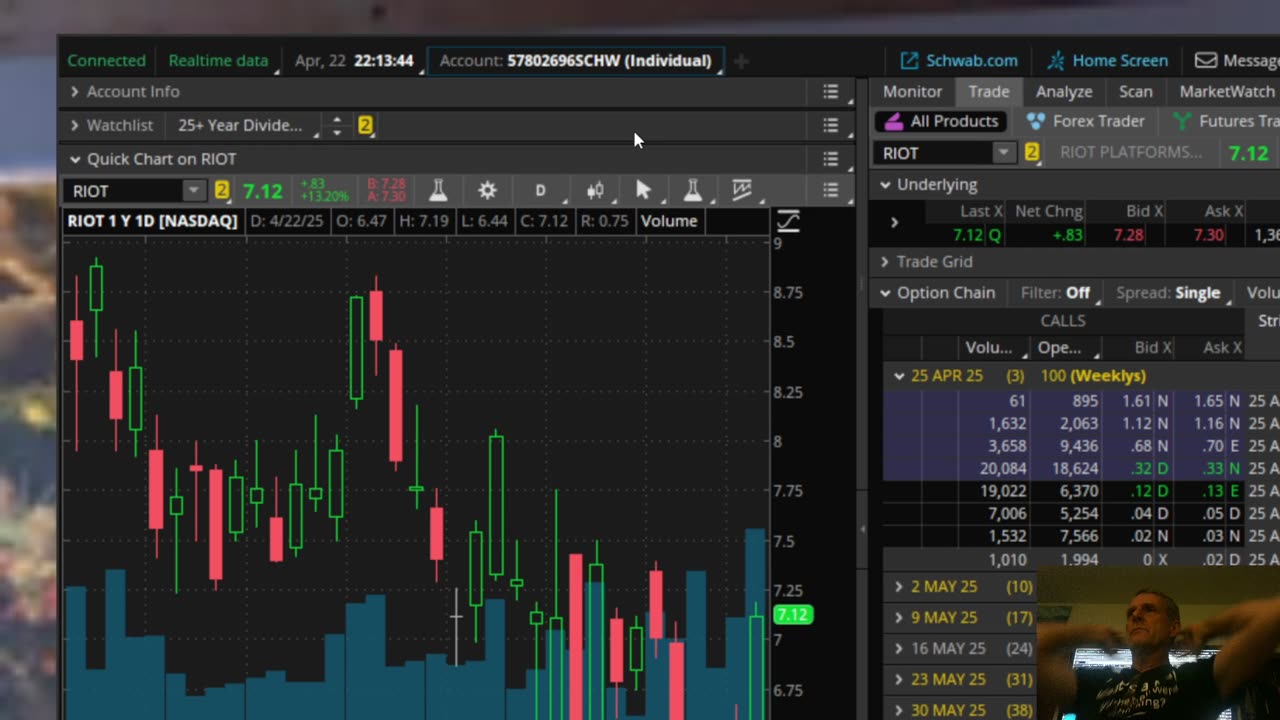Open the Messages envelope icon
This screenshot has height=720, width=1280.
(x=1206, y=61)
